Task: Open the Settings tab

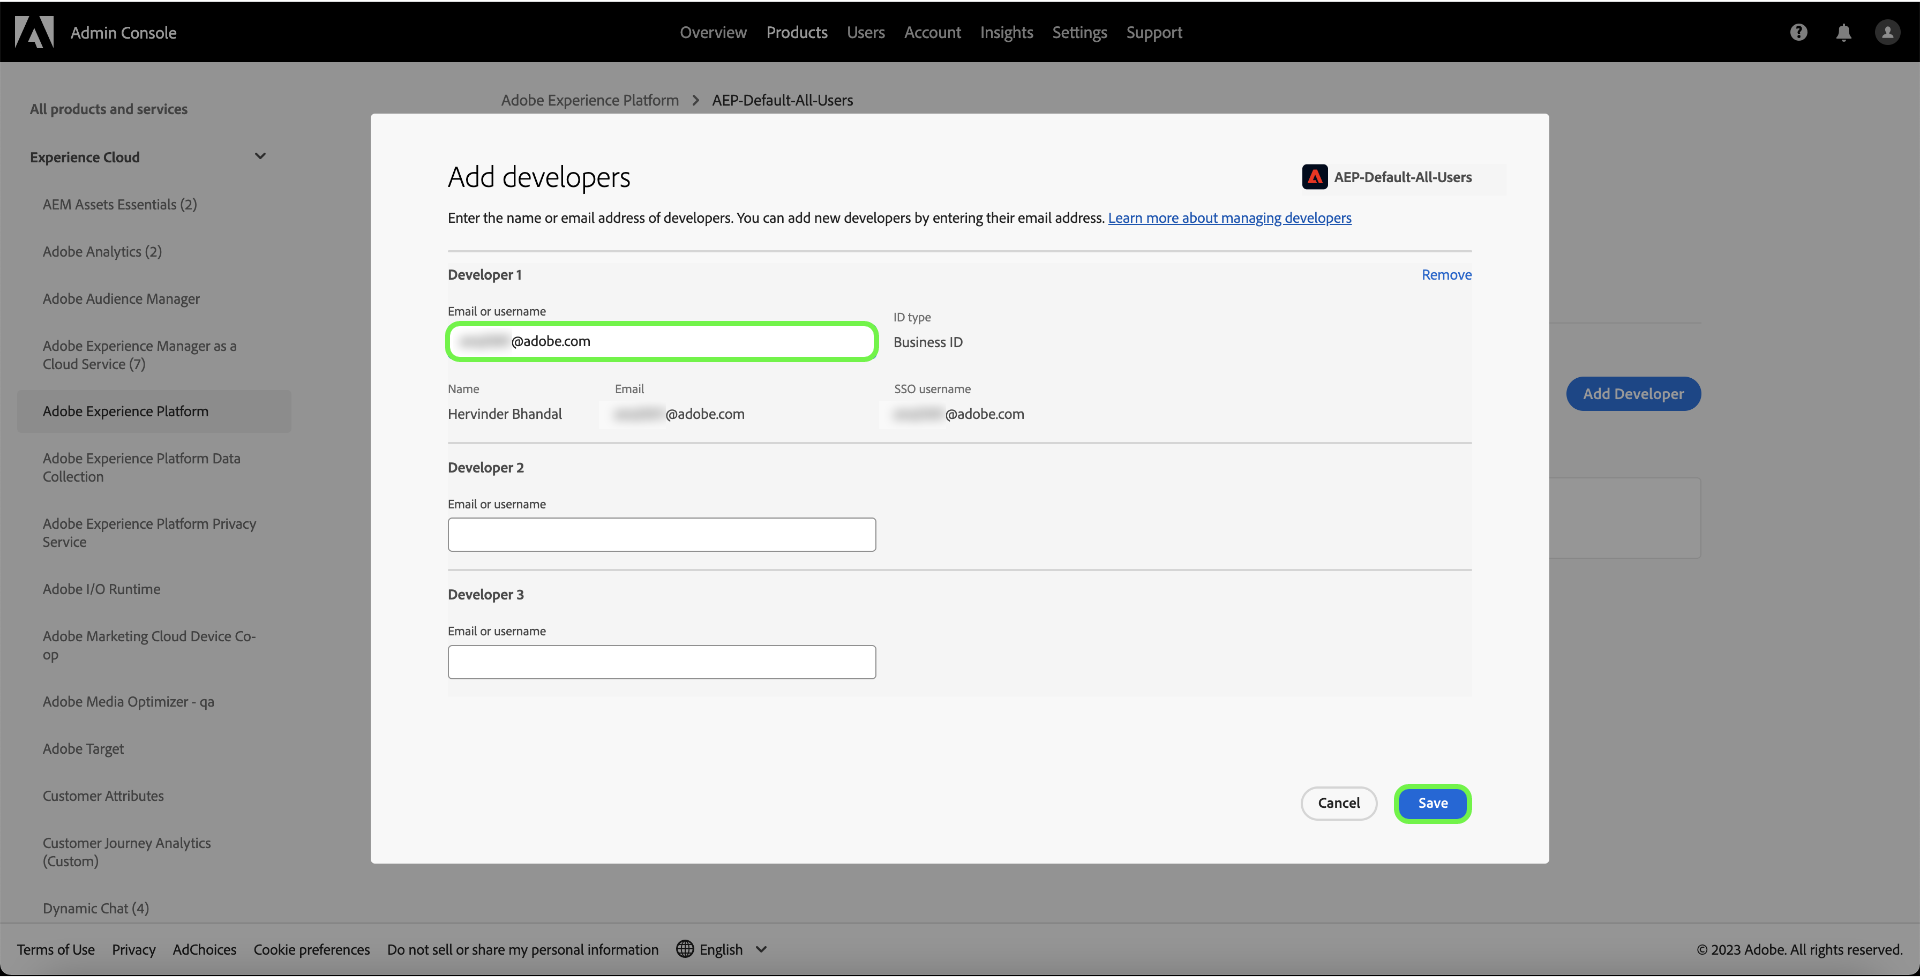Action: pos(1080,32)
